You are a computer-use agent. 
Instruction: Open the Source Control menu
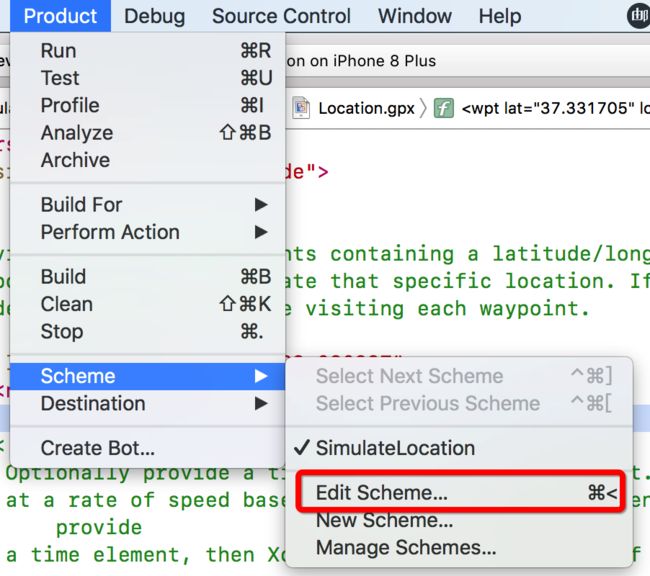click(x=281, y=16)
